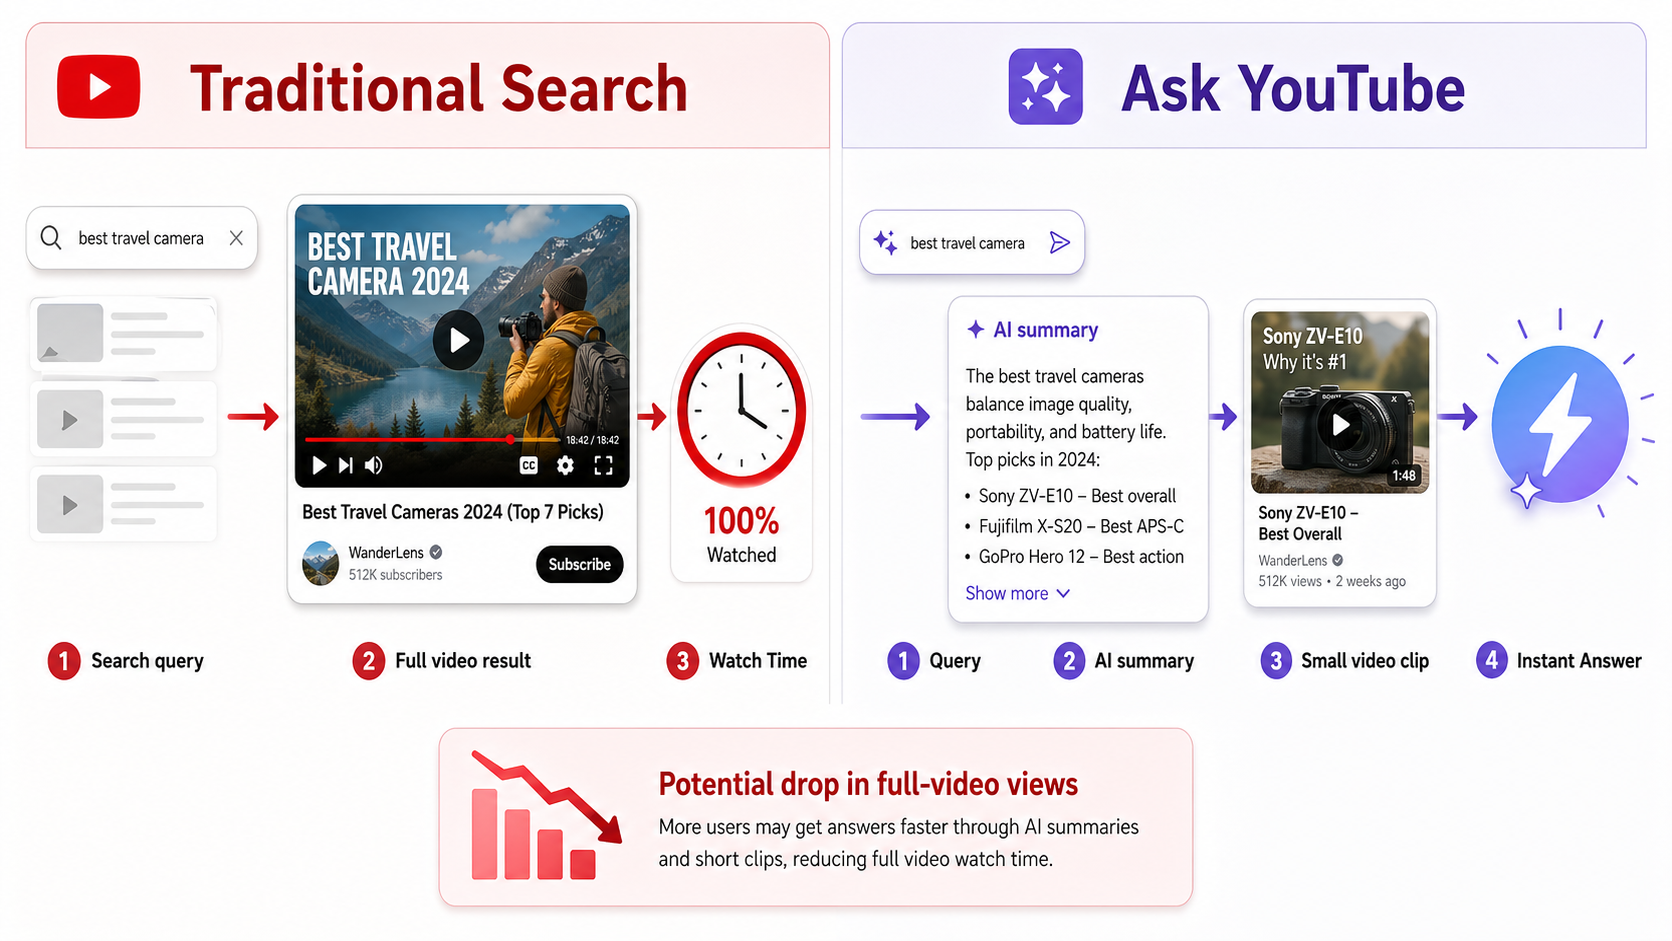Click the magnifying glass search icon
Viewport: 1672px width, 941px height.
point(50,238)
